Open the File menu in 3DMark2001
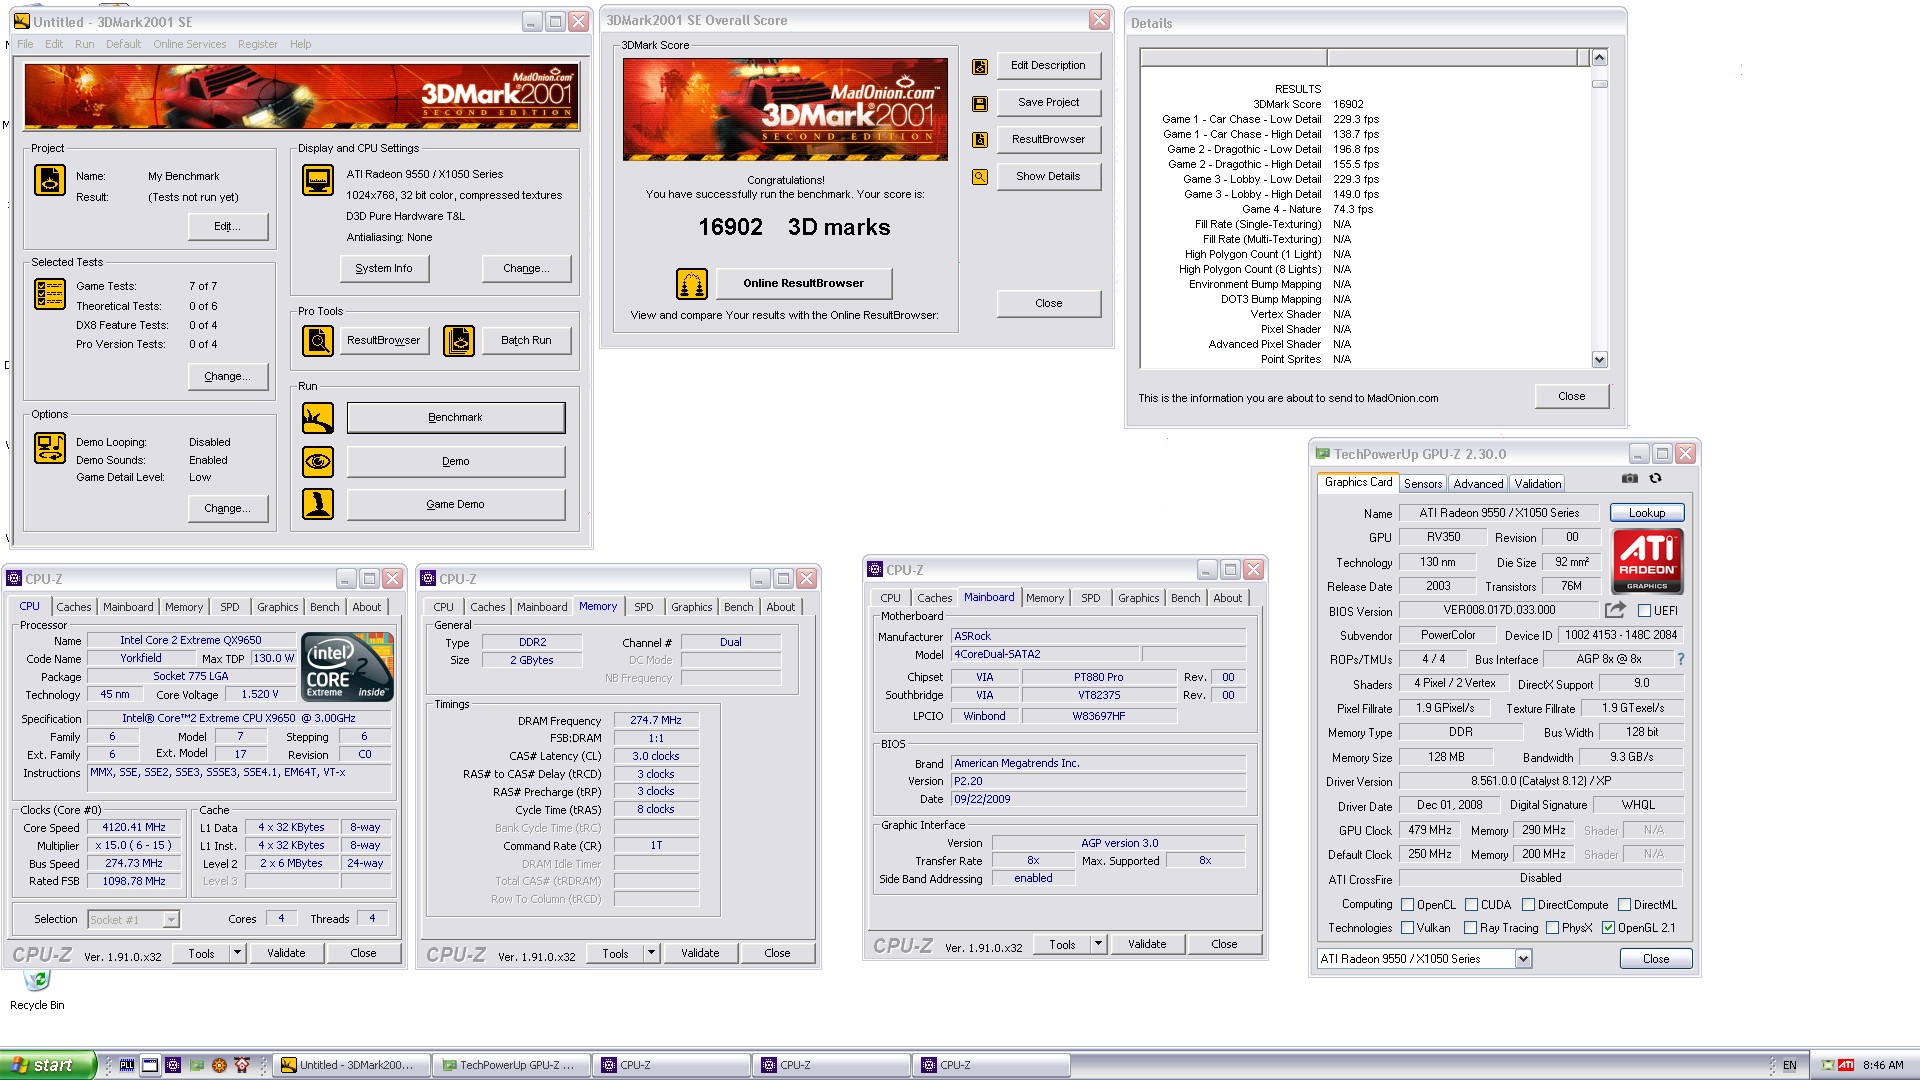Screen dimensions: 1920x1080 25,44
